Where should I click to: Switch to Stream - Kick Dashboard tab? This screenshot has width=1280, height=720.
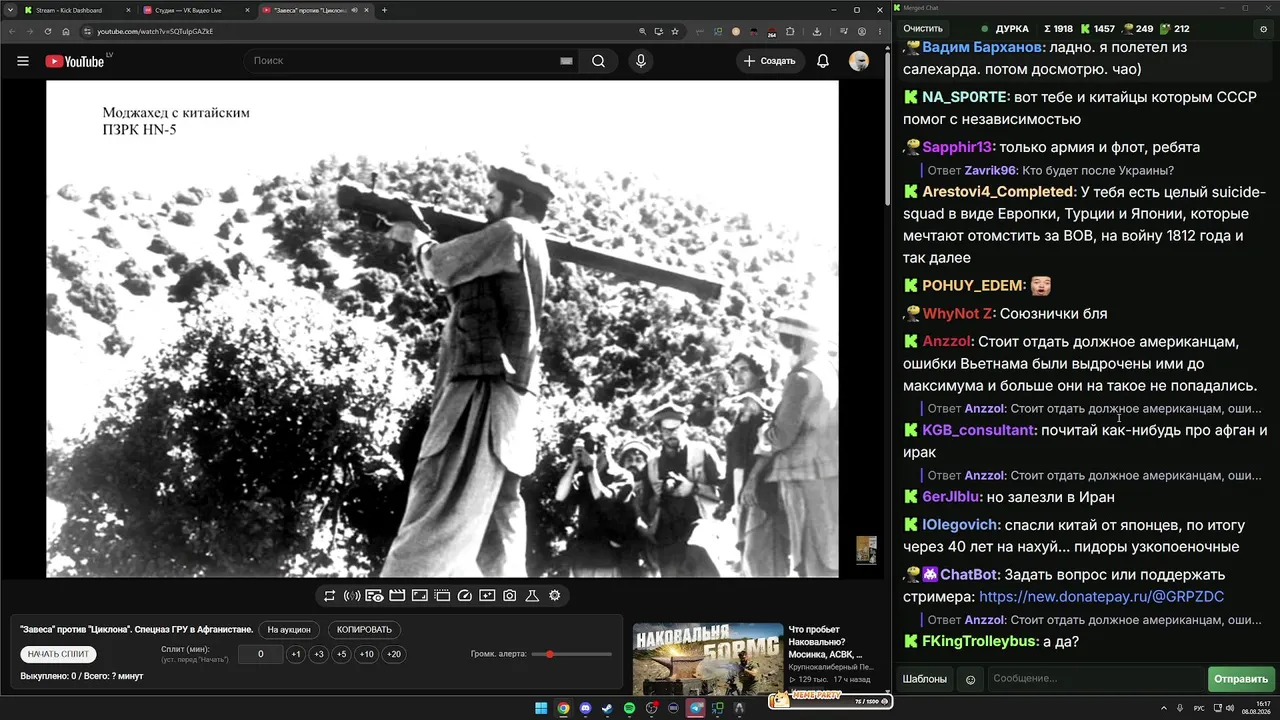coord(77,10)
